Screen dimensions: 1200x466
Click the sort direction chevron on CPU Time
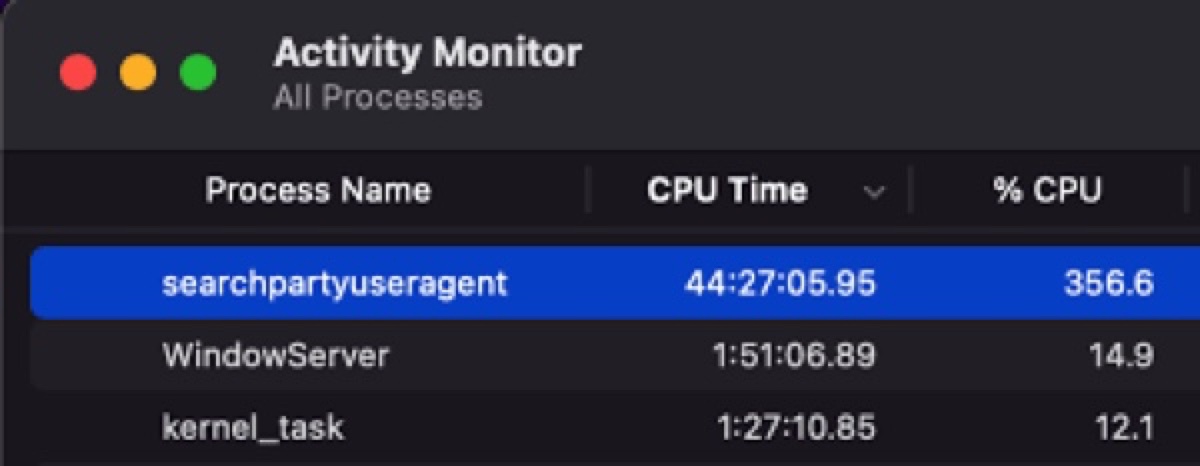click(x=874, y=191)
